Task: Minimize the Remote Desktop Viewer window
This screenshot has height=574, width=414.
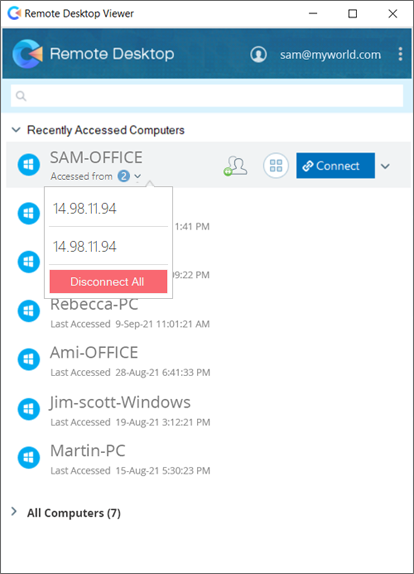Action: point(313,14)
